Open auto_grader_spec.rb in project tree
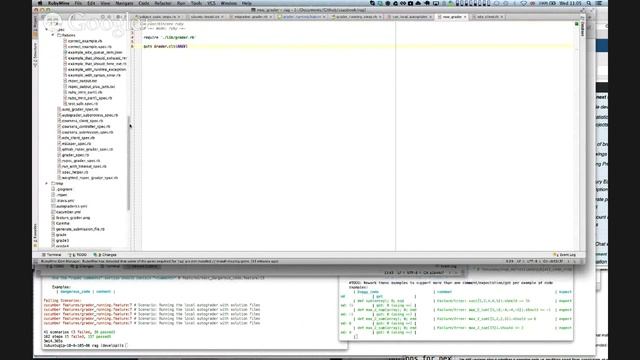 tap(78, 110)
